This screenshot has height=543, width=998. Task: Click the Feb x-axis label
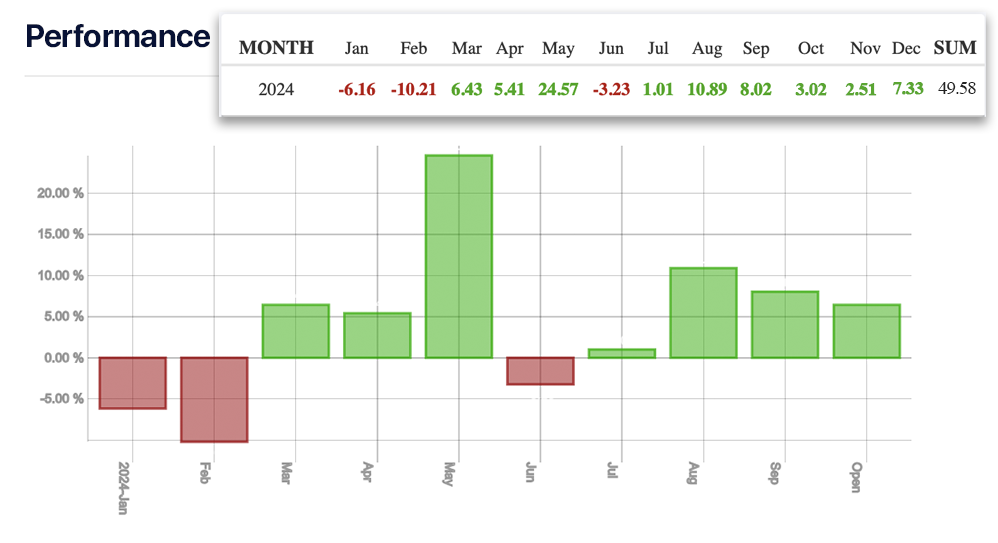(x=205, y=472)
